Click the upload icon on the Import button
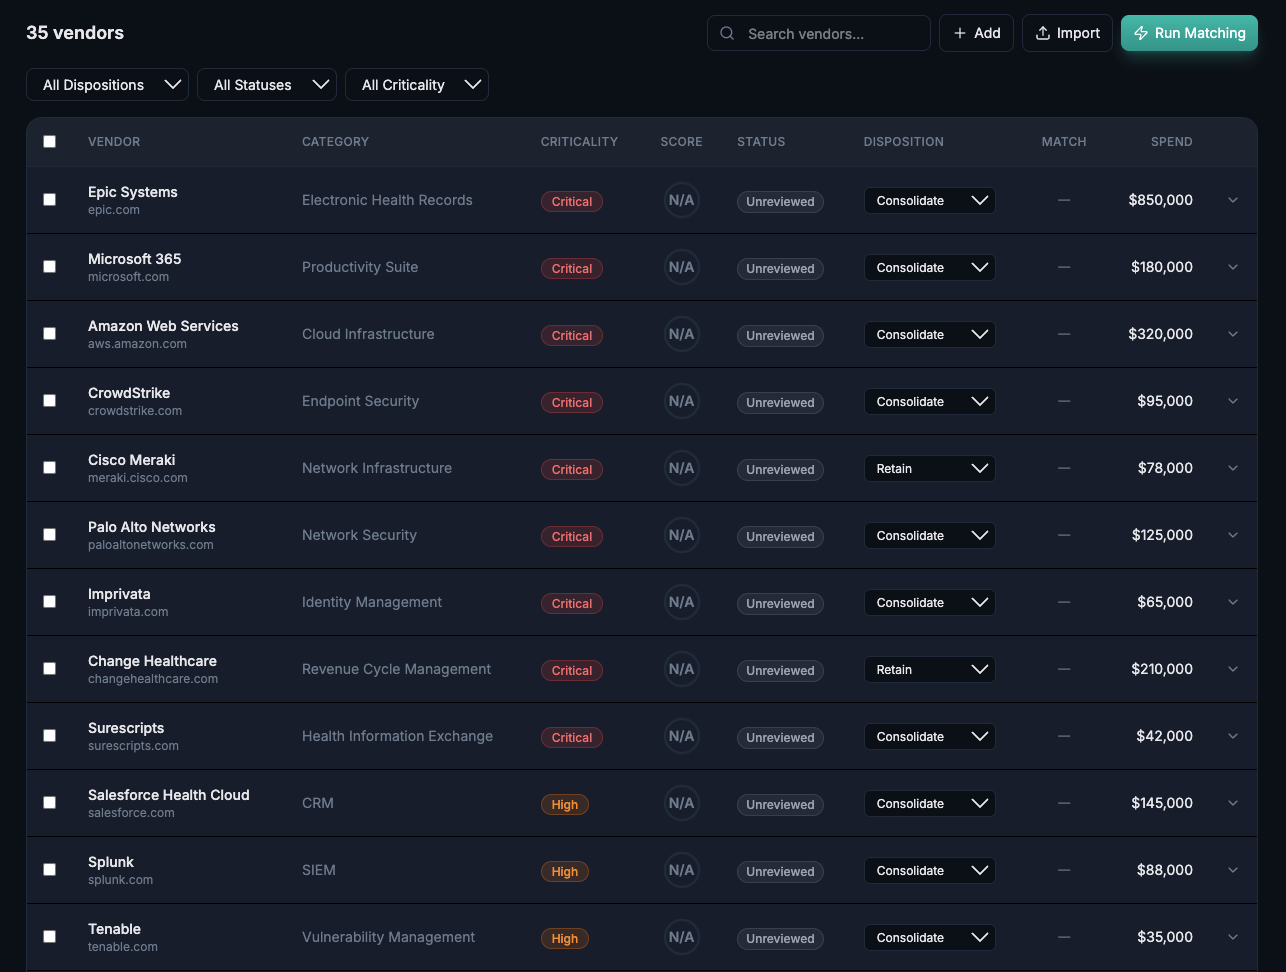Viewport: 1286px width, 972px height. (1044, 33)
